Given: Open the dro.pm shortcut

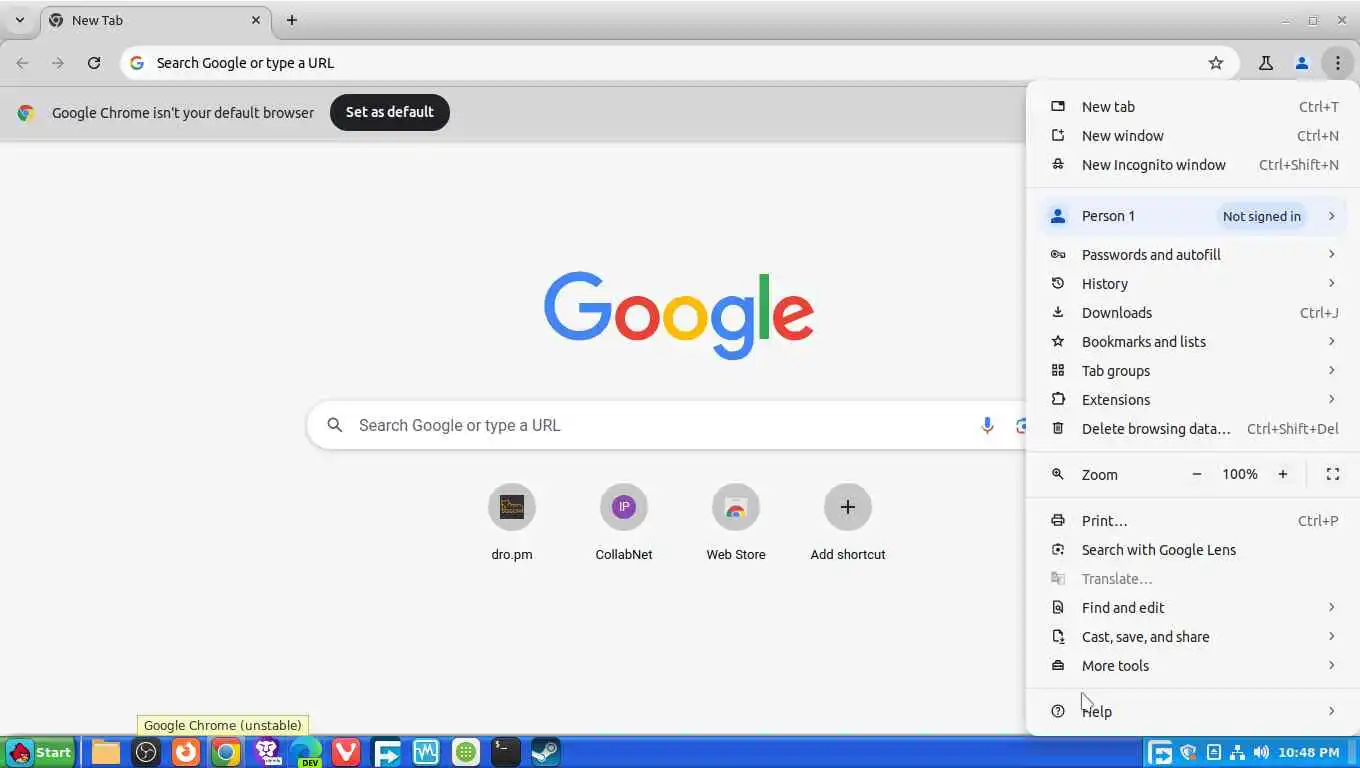Looking at the screenshot, I should [x=512, y=522].
